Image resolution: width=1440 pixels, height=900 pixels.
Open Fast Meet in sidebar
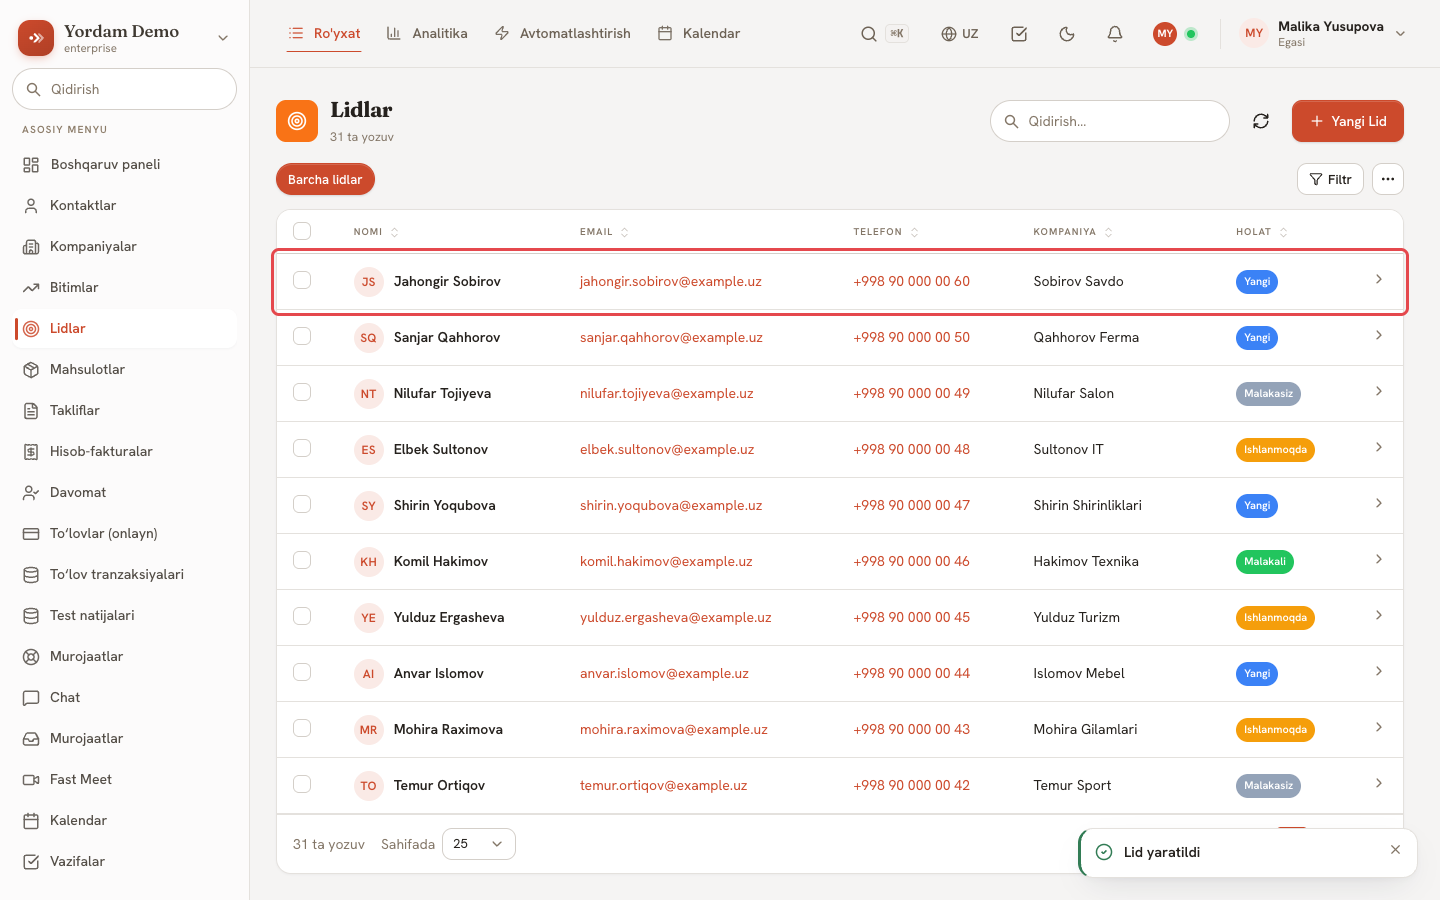tap(126, 780)
